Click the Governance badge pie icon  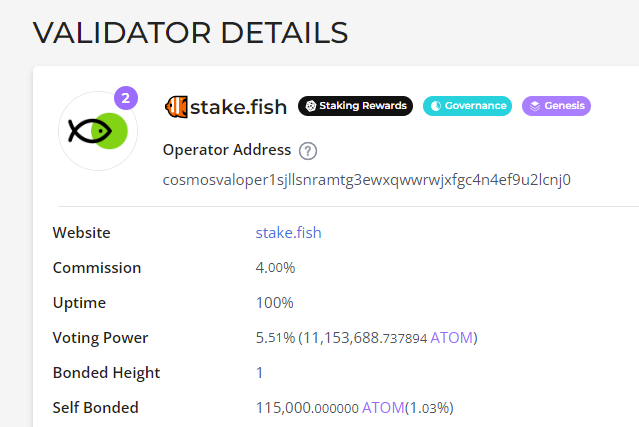point(436,106)
